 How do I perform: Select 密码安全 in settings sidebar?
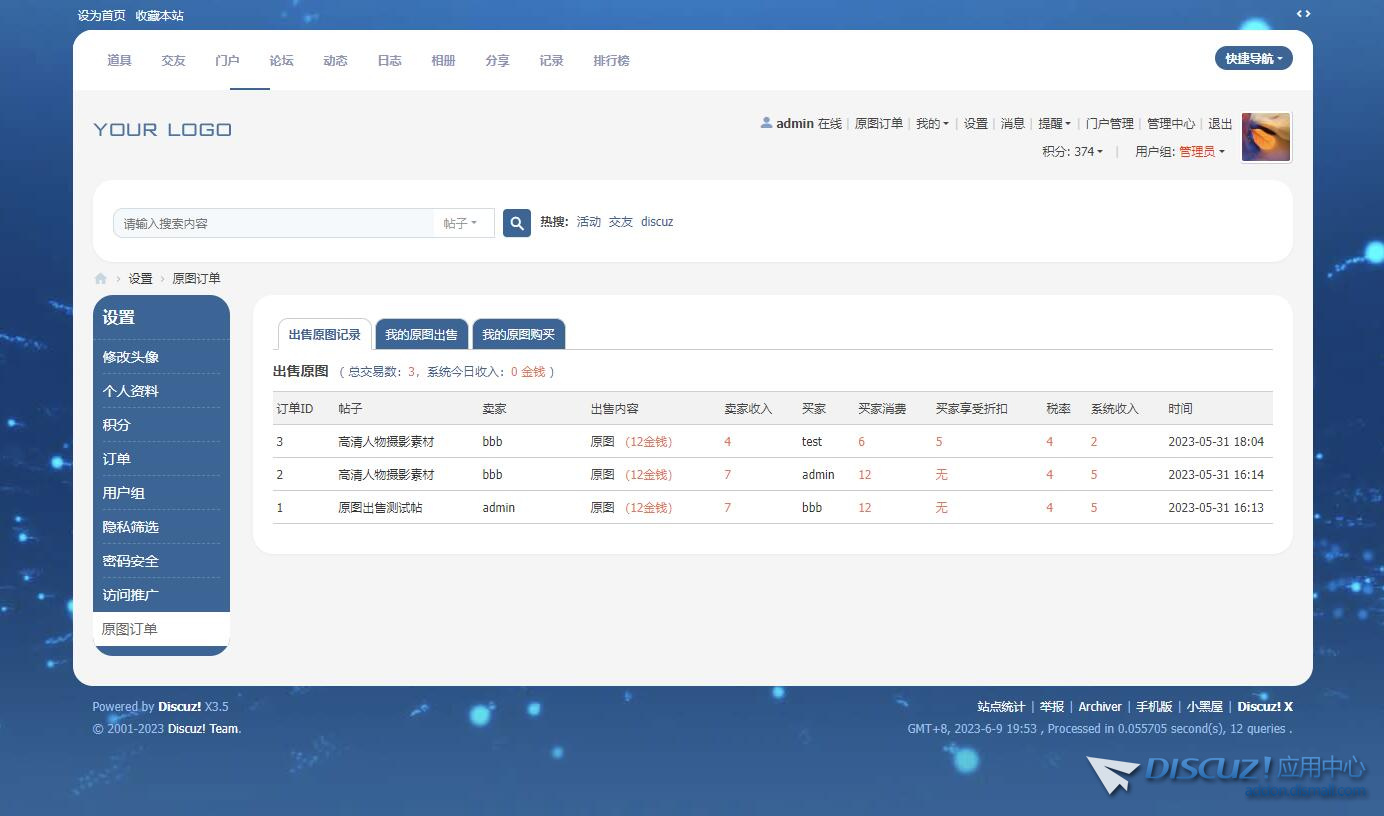tap(131, 561)
